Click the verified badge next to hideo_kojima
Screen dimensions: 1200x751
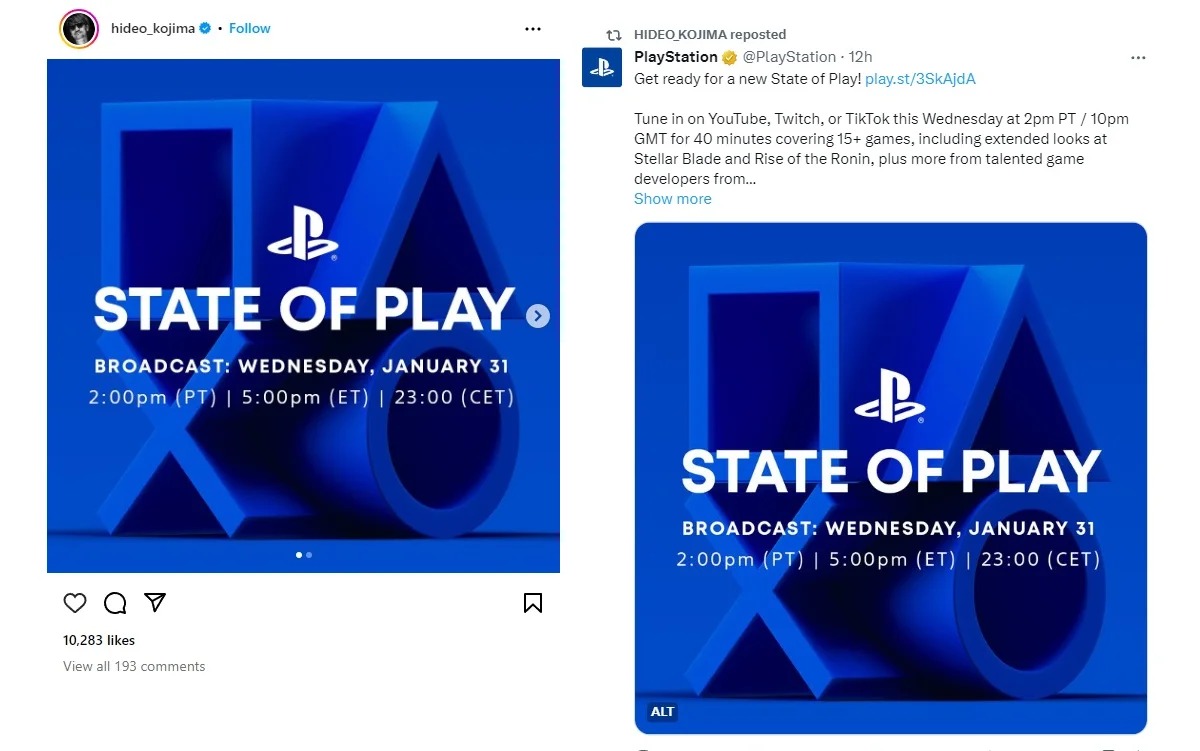pos(204,28)
